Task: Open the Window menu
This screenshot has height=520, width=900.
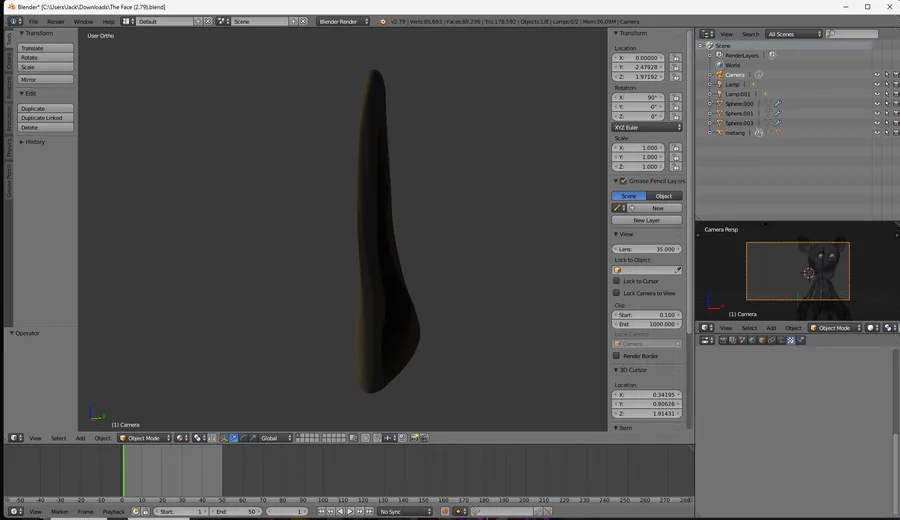Action: (x=83, y=22)
